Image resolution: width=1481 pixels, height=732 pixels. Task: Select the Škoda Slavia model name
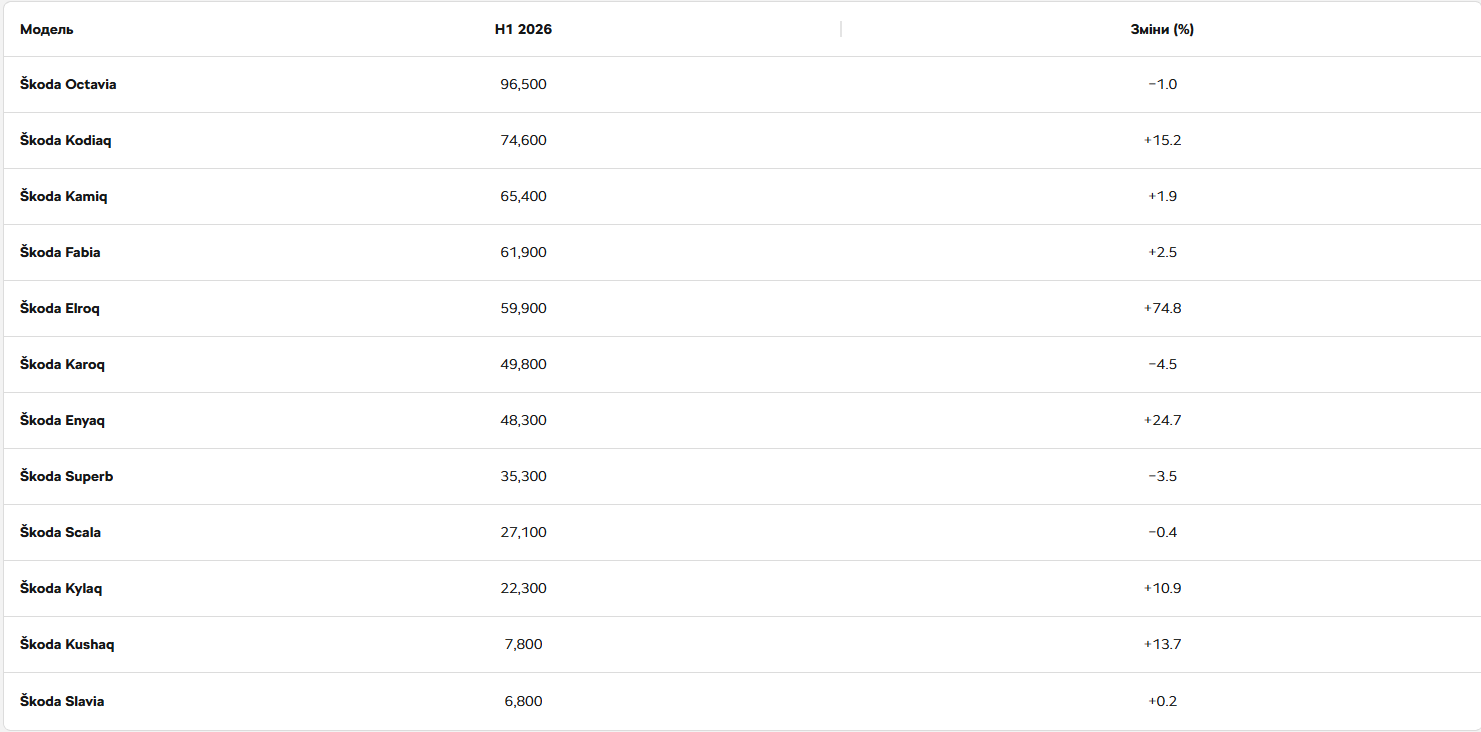point(62,701)
